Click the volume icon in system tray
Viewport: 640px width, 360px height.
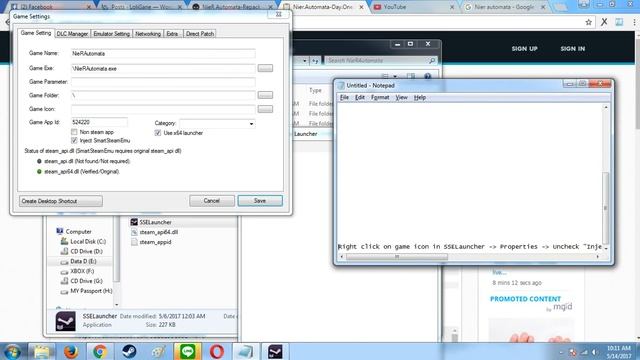[x=594, y=352]
